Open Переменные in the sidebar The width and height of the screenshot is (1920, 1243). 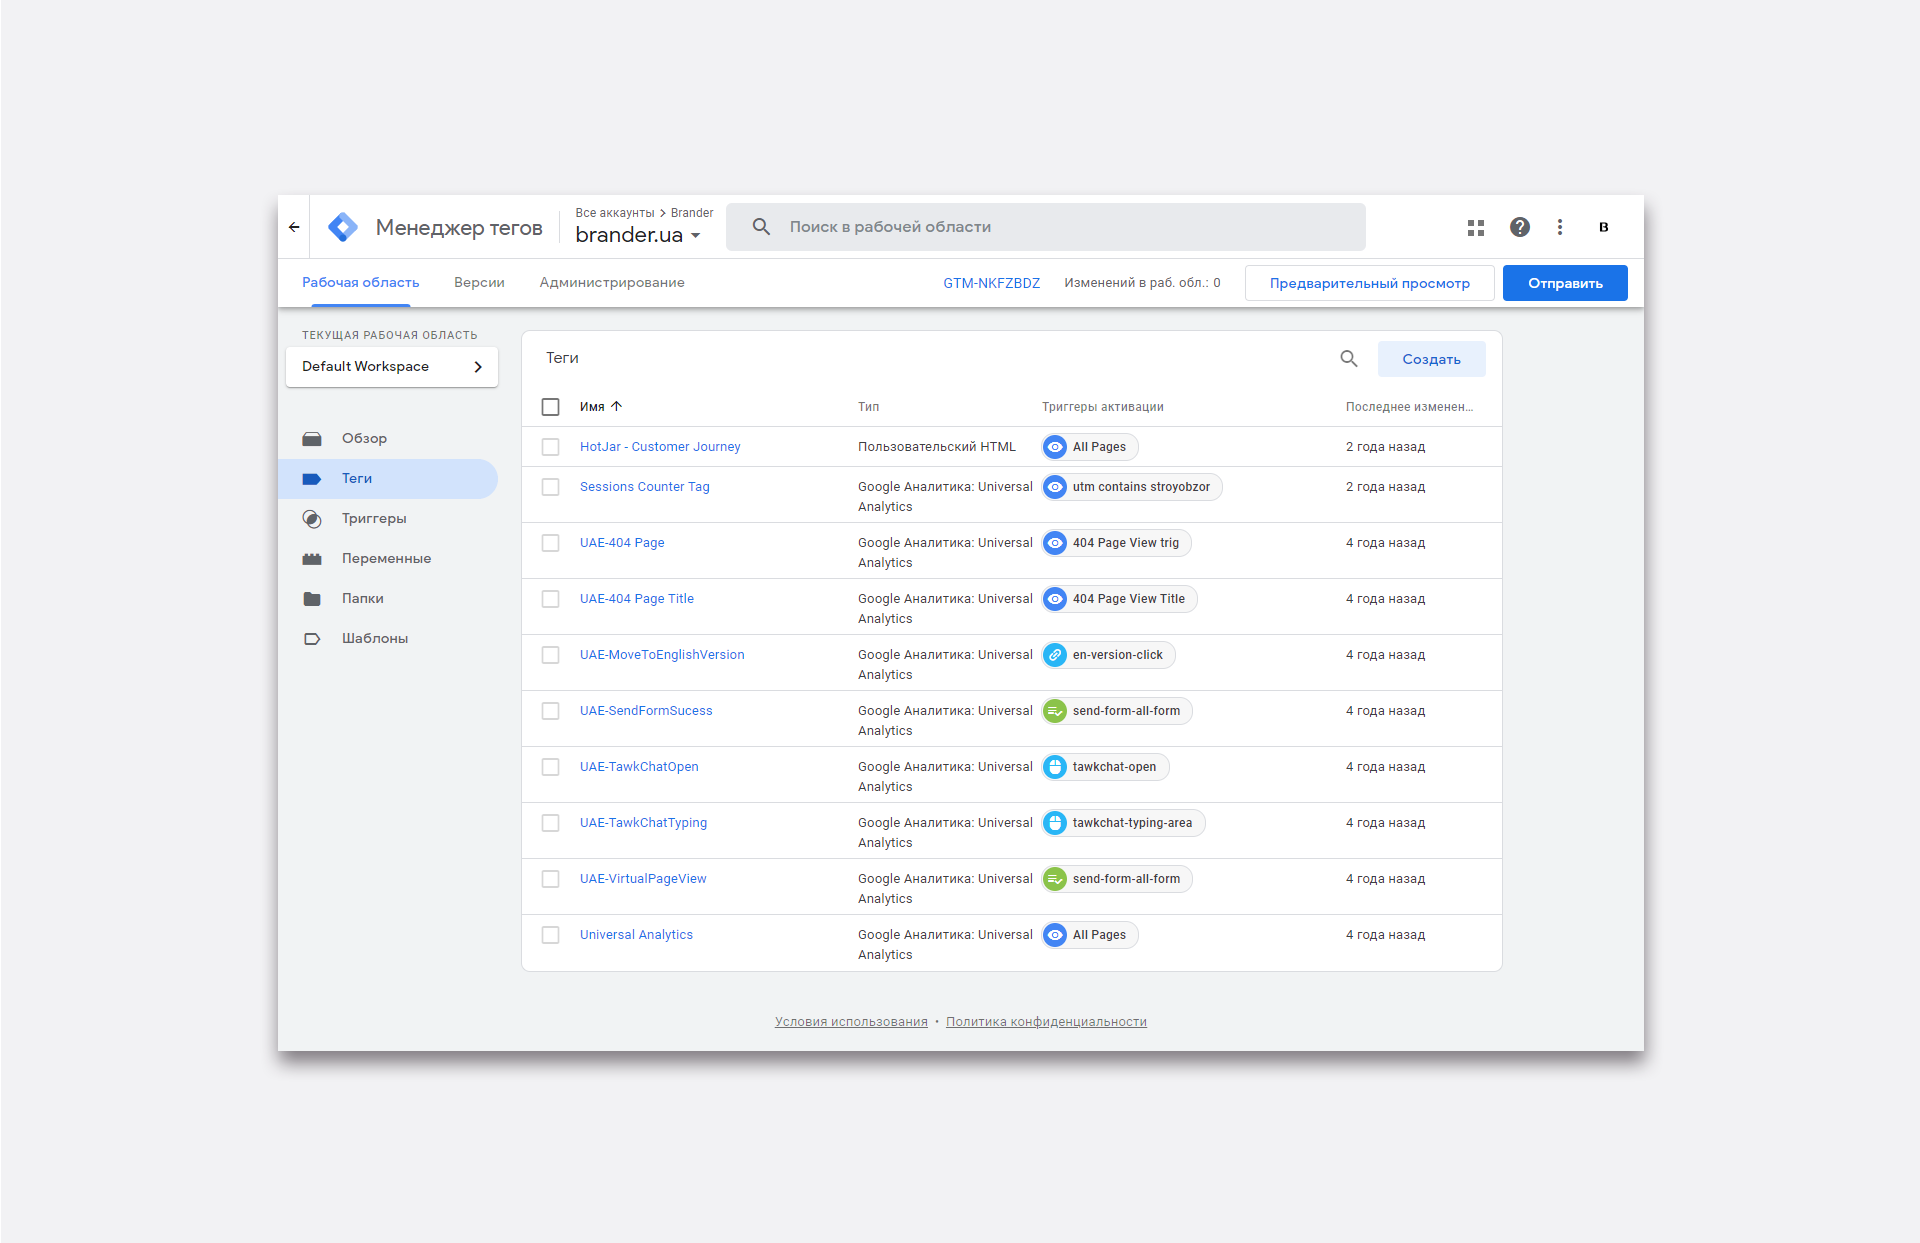(x=386, y=558)
